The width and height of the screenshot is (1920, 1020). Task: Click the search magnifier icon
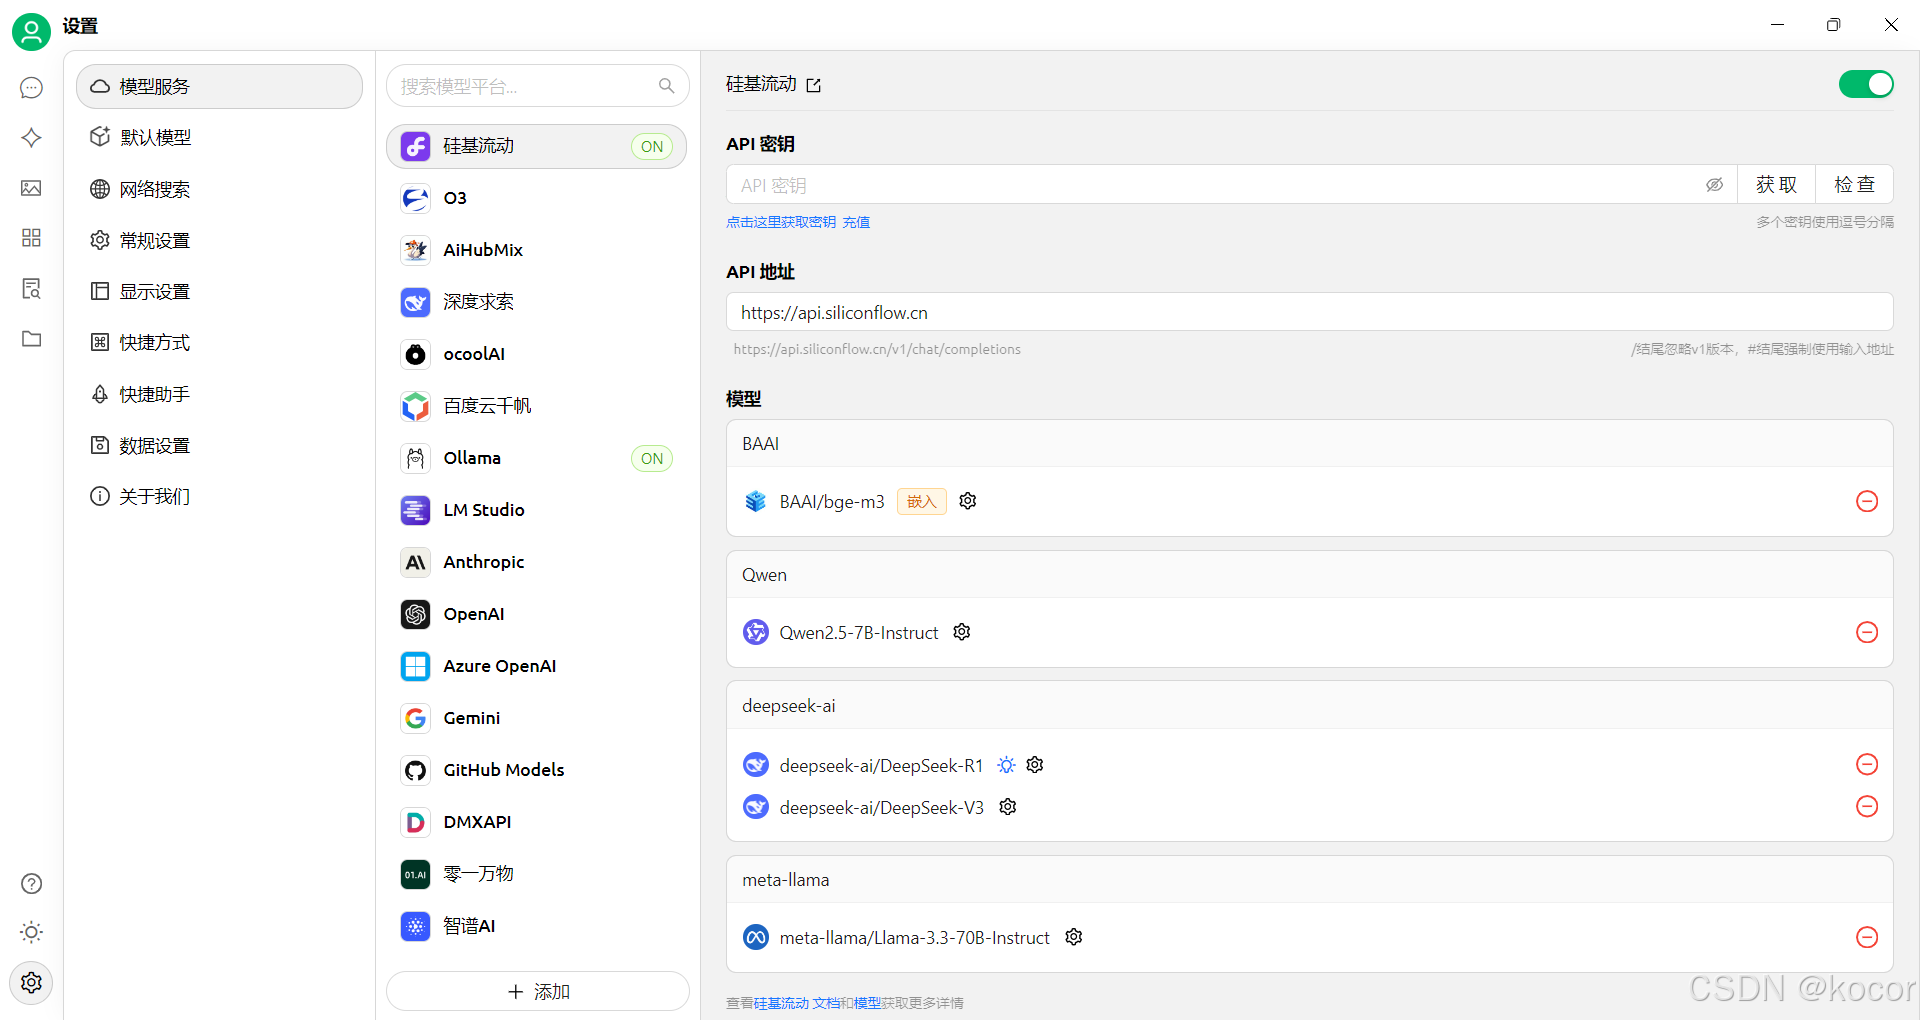[x=667, y=86]
